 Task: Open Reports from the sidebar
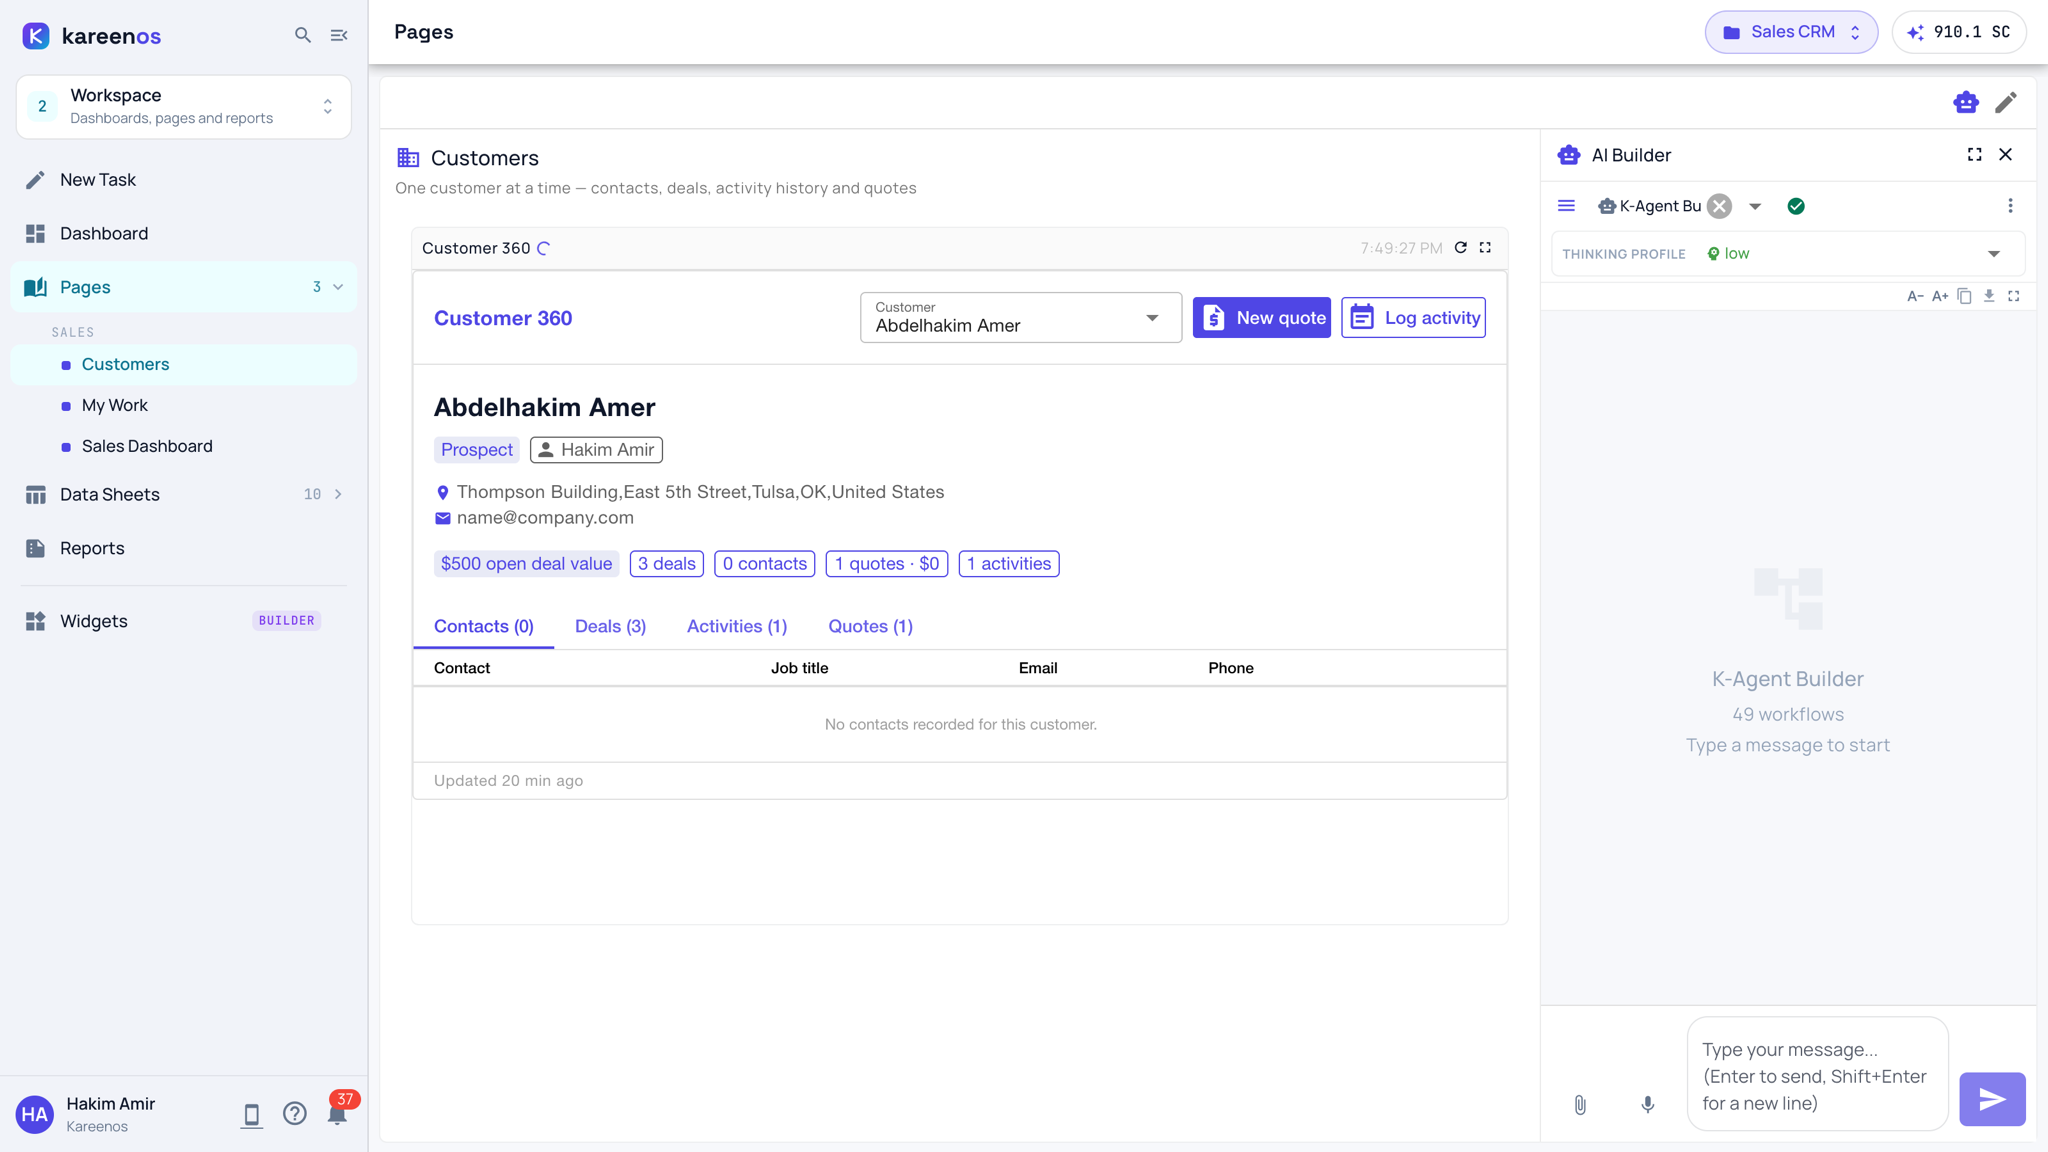point(184,548)
